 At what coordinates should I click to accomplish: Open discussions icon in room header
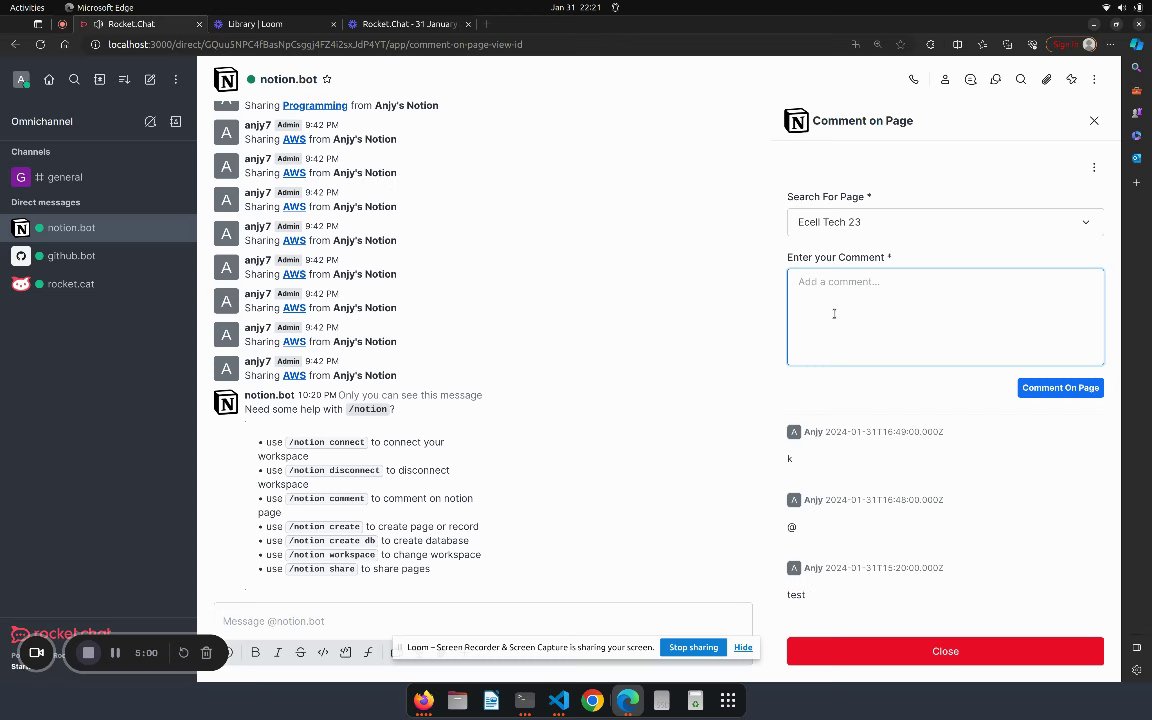pyautogui.click(x=996, y=79)
